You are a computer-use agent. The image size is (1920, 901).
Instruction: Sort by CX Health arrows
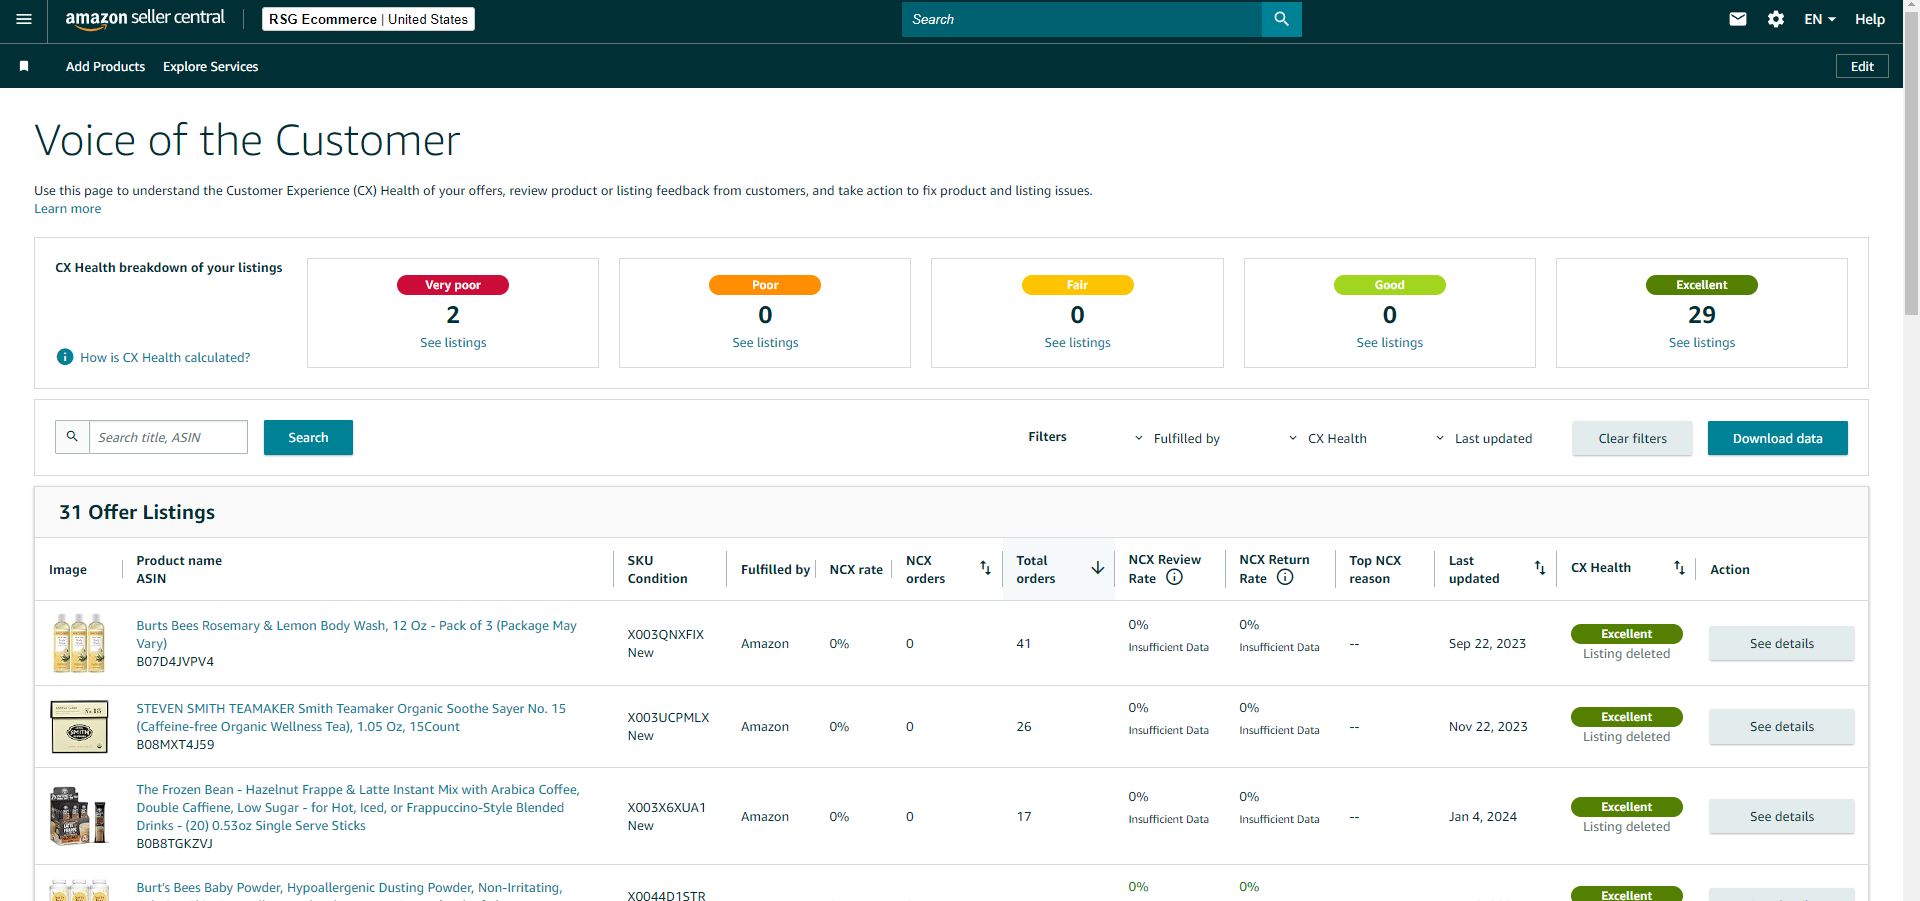click(1680, 568)
